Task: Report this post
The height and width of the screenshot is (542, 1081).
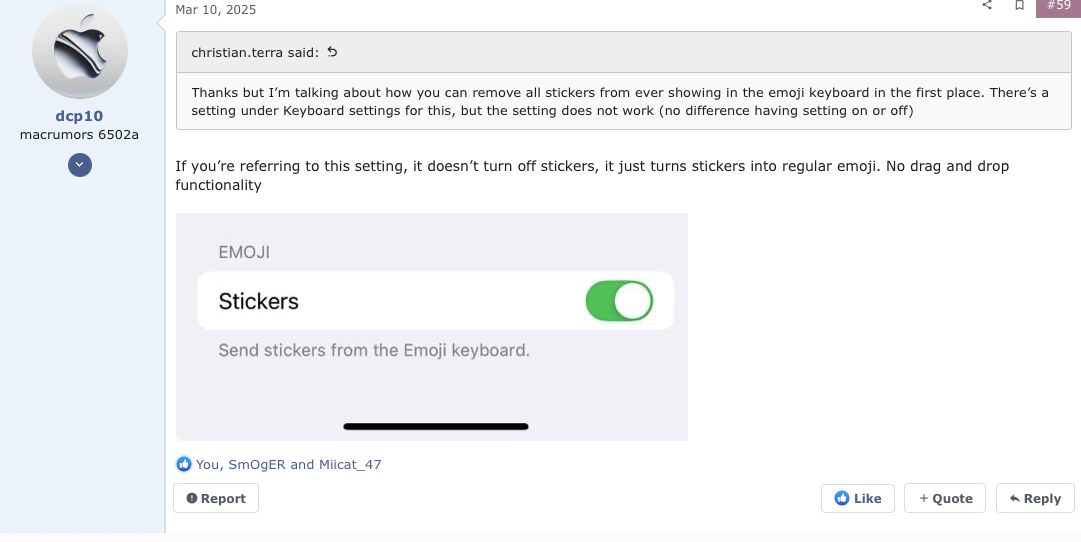Action: tap(216, 498)
